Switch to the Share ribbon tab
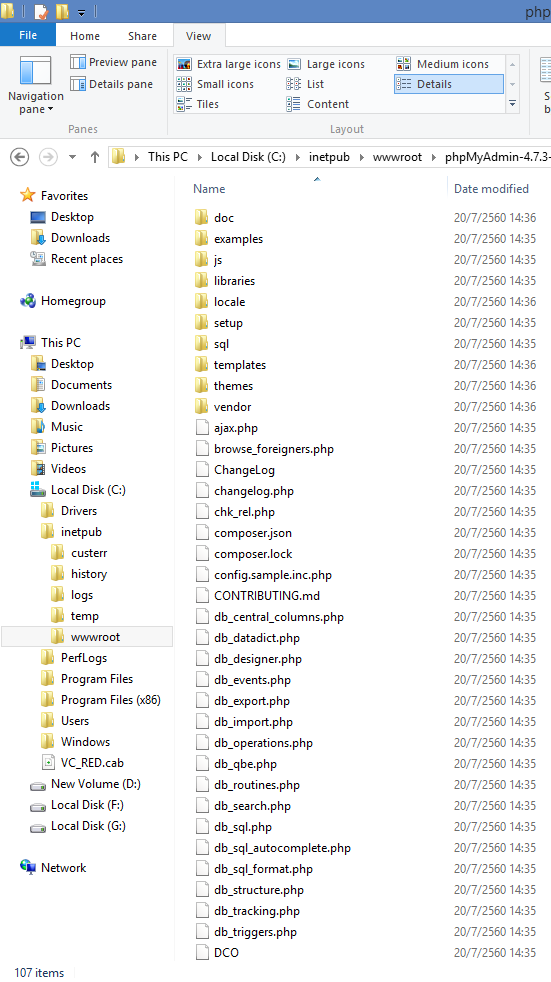 point(142,36)
